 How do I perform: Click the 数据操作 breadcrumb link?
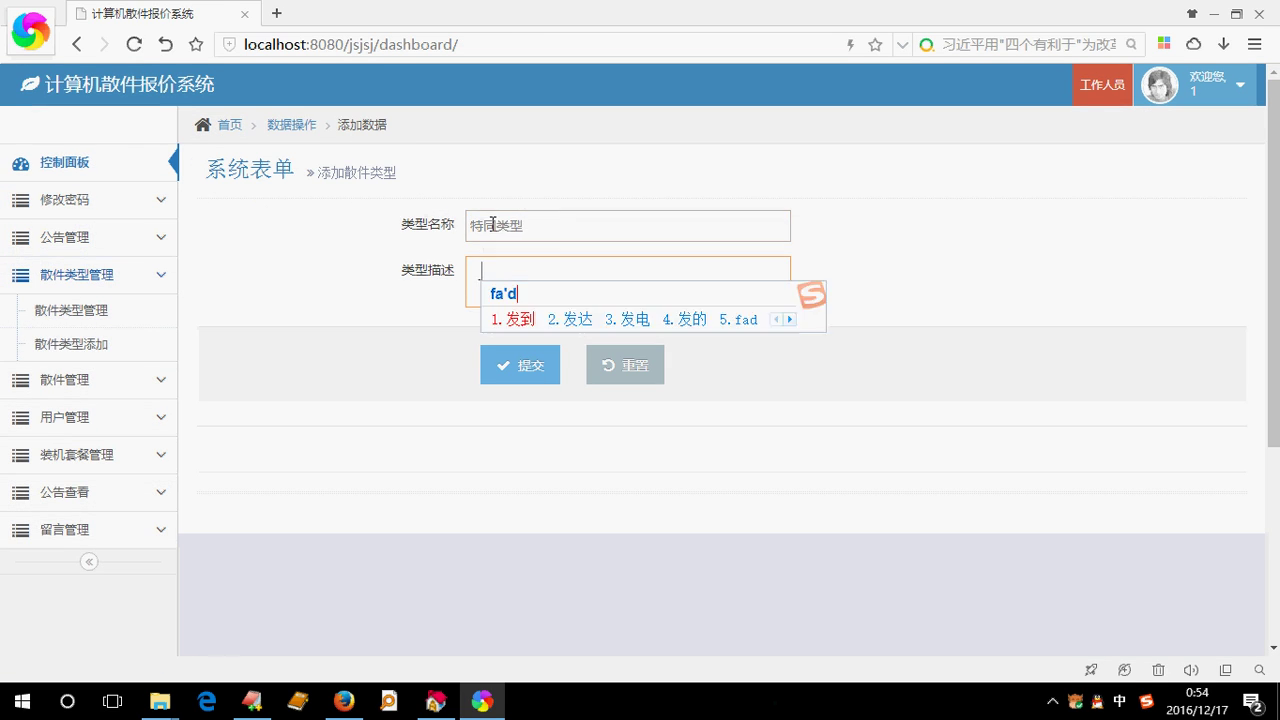(291, 125)
